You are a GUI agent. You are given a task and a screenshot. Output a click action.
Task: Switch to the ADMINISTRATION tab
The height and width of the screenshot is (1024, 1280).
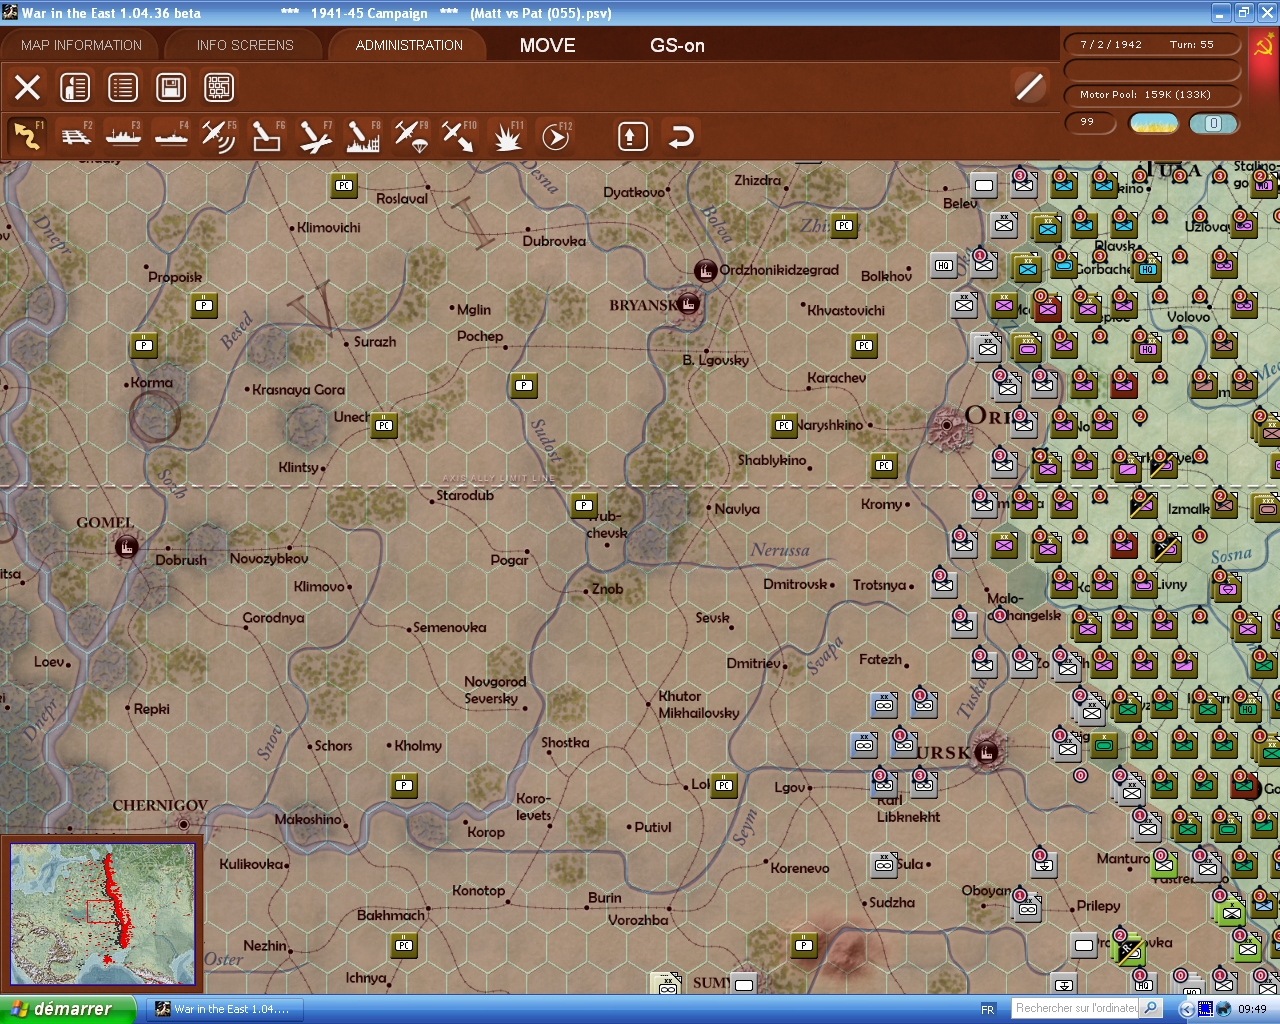point(409,45)
